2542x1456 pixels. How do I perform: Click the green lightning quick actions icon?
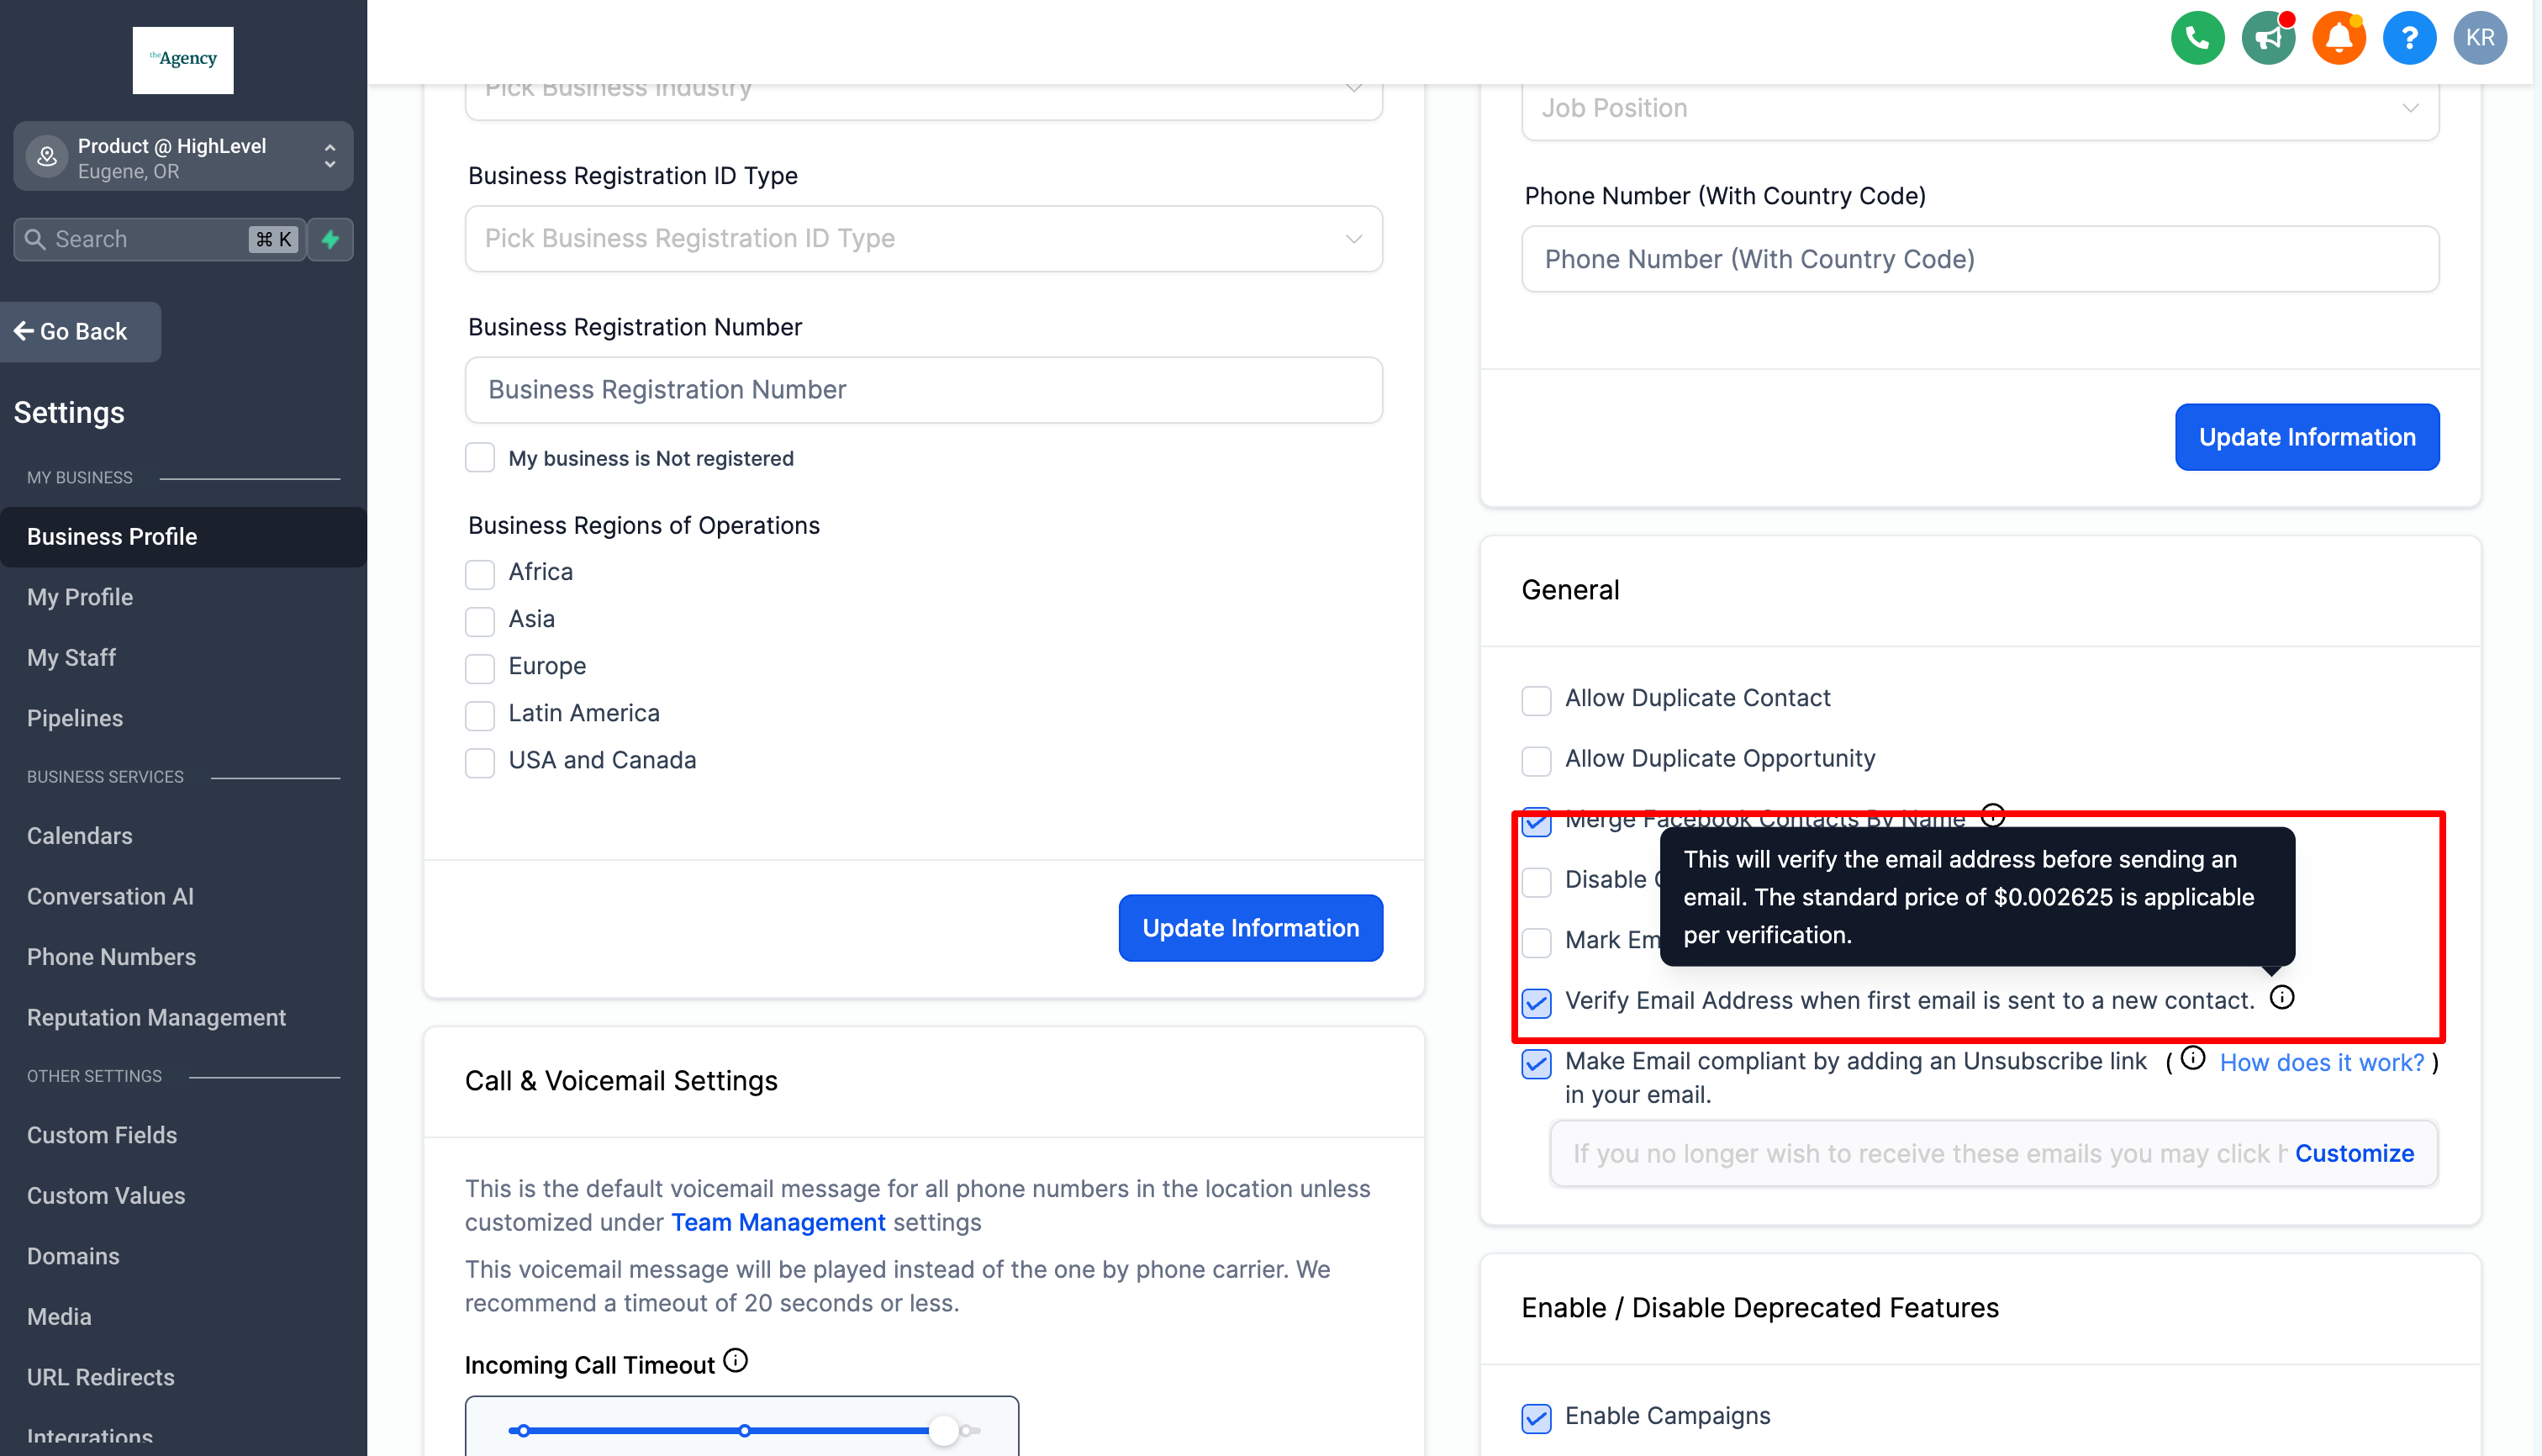(x=330, y=239)
